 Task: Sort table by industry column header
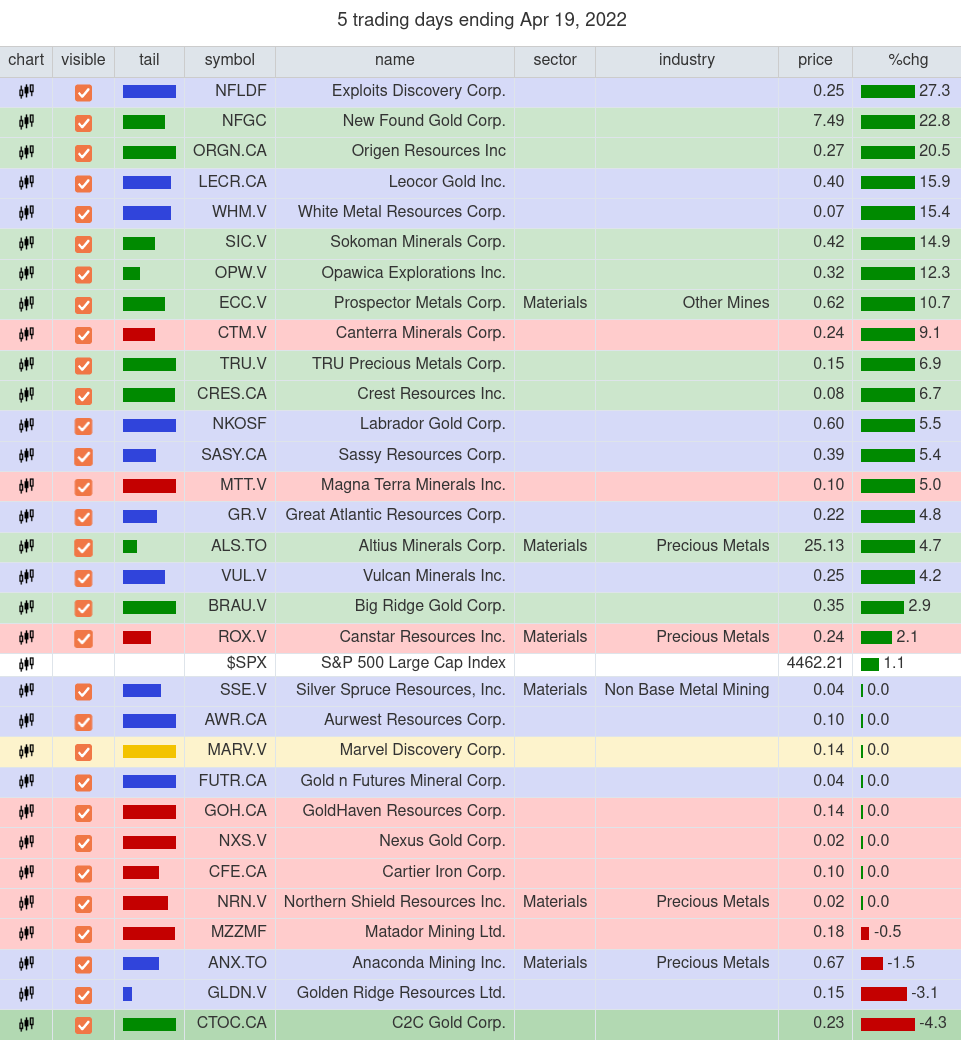click(x=686, y=61)
